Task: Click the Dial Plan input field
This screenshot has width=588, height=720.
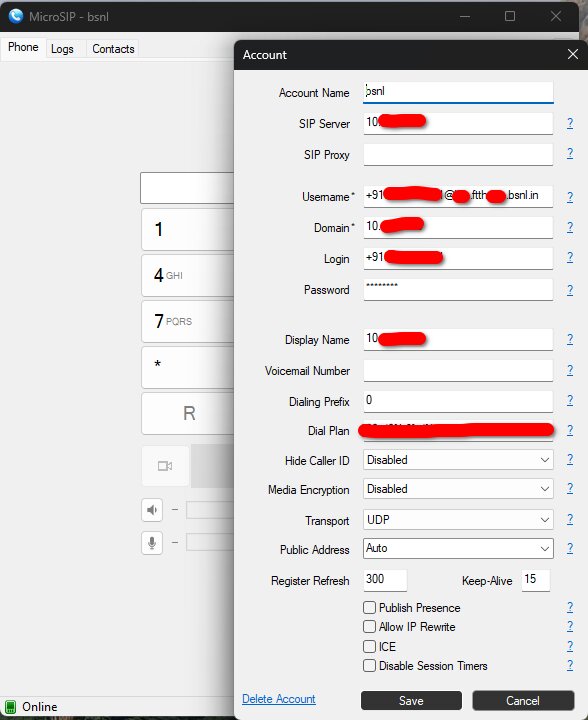Action: point(458,431)
